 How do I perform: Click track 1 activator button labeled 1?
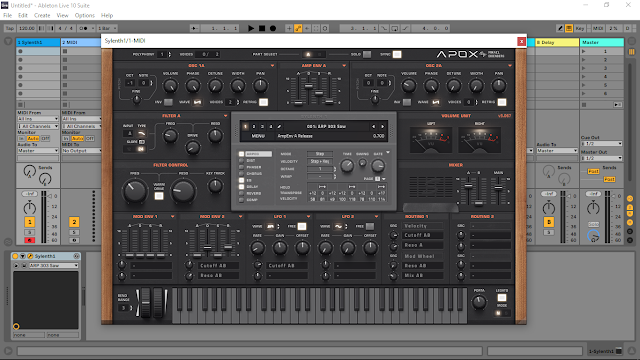point(29,222)
